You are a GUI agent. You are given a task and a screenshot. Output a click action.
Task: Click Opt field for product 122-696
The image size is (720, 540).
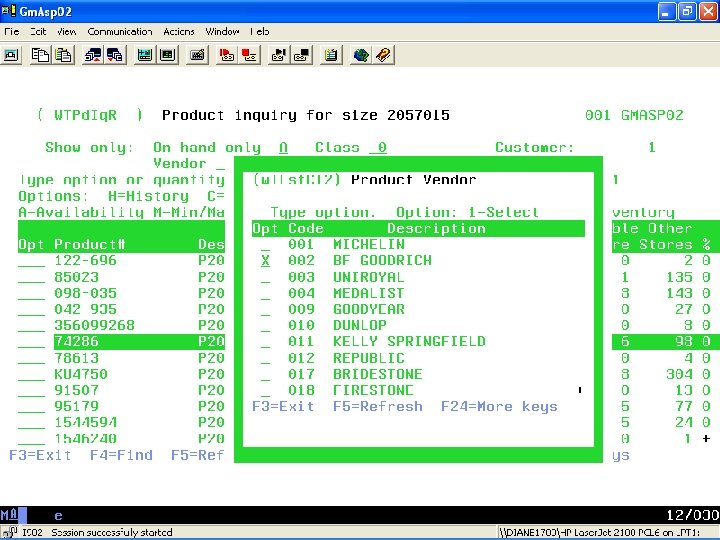(x=31, y=261)
